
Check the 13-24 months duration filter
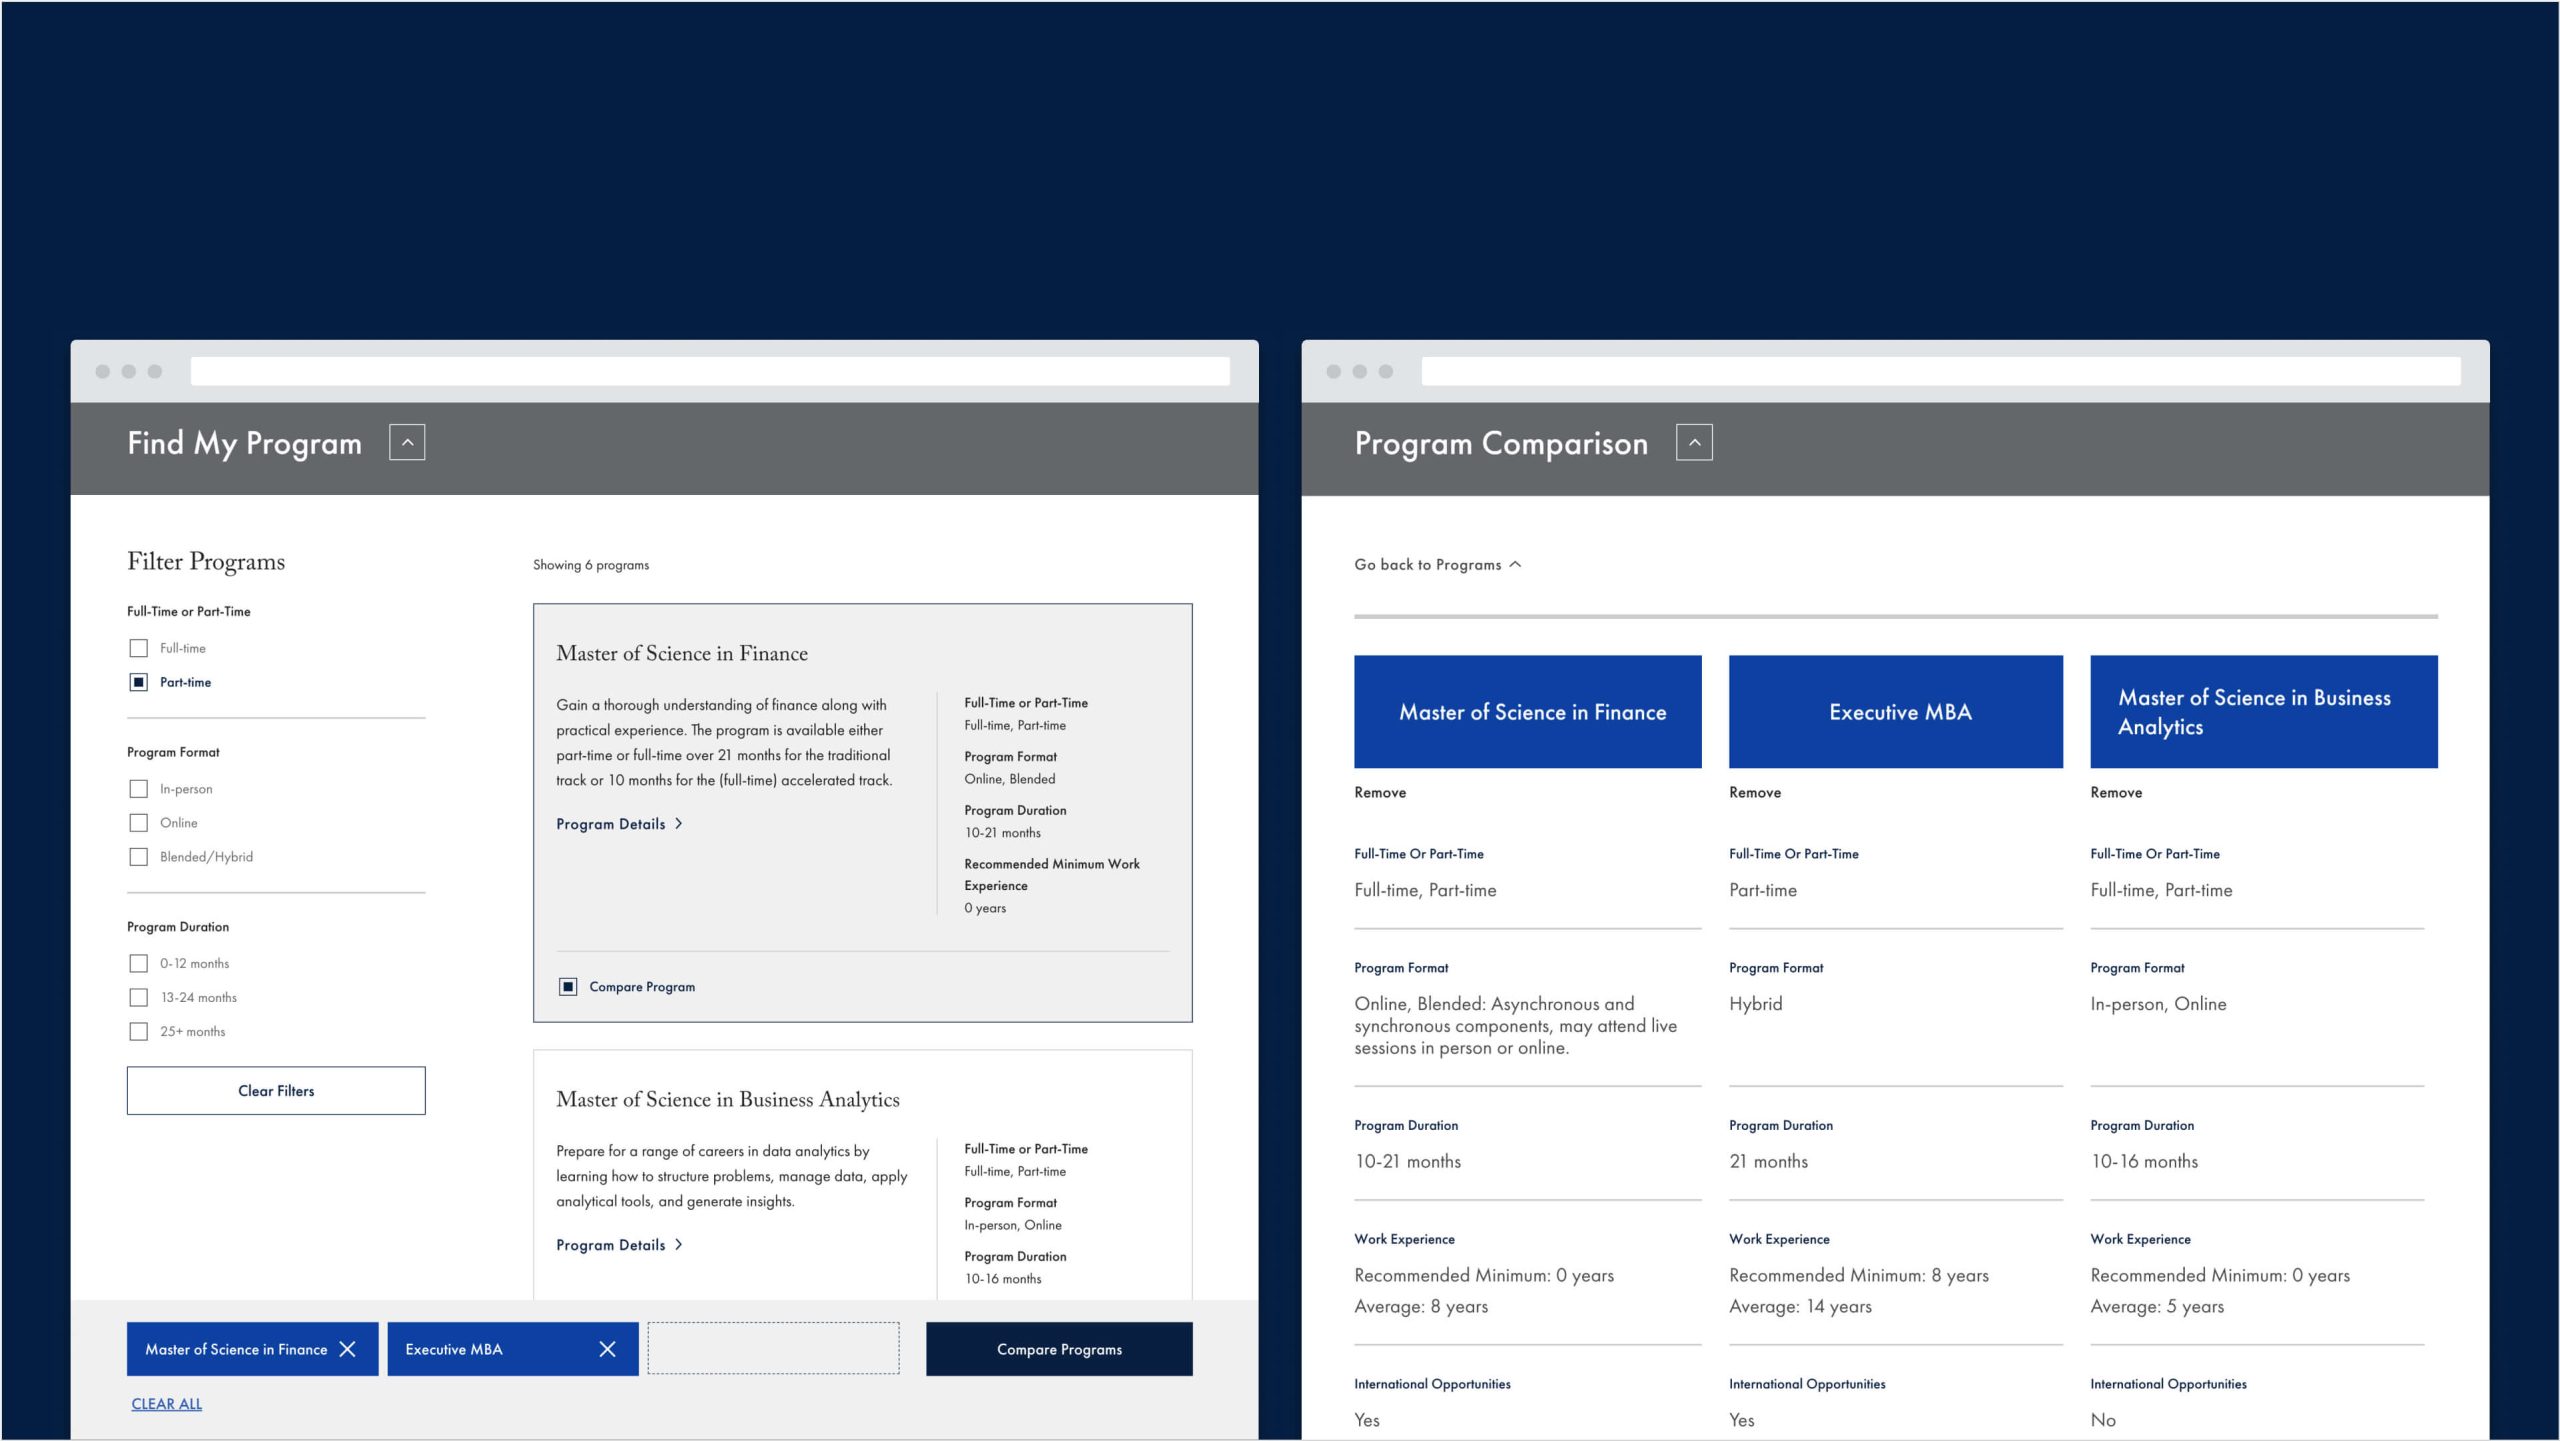pyautogui.click(x=138, y=996)
